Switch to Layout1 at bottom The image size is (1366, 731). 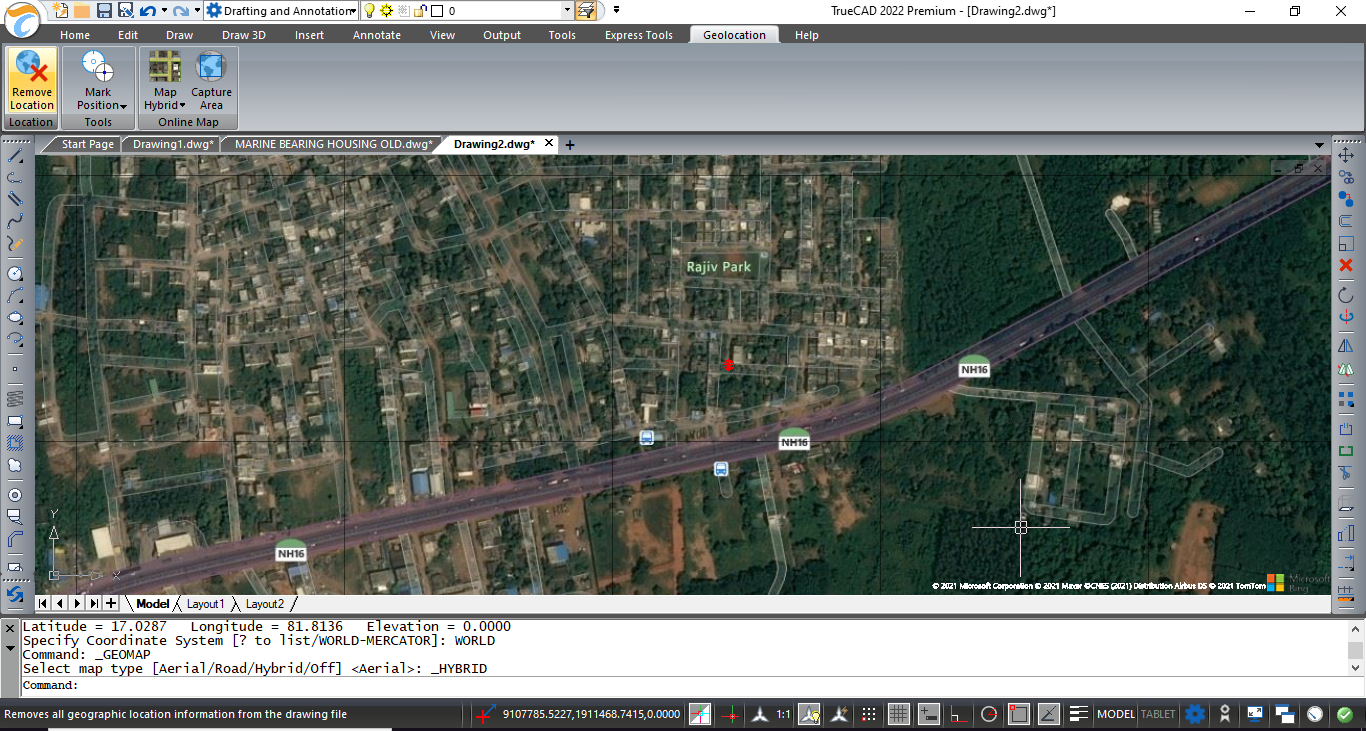(x=206, y=604)
